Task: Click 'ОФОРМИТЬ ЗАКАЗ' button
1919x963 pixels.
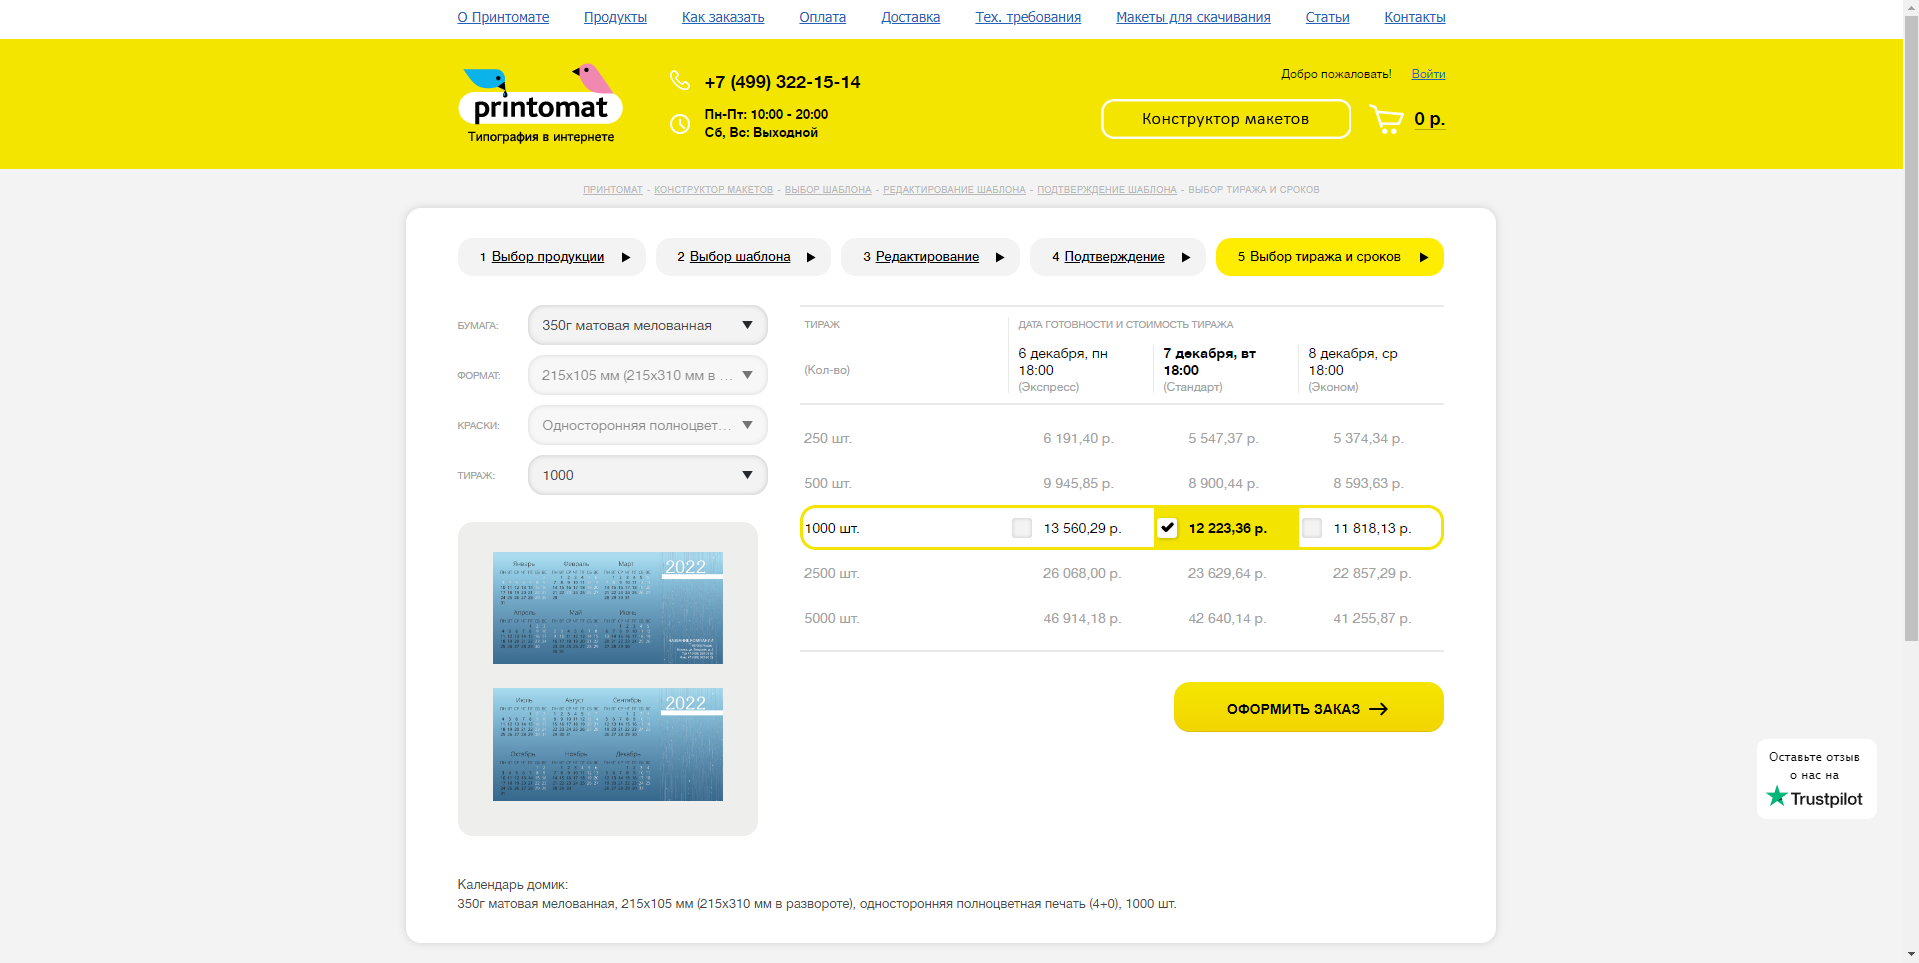Action: click(1308, 707)
